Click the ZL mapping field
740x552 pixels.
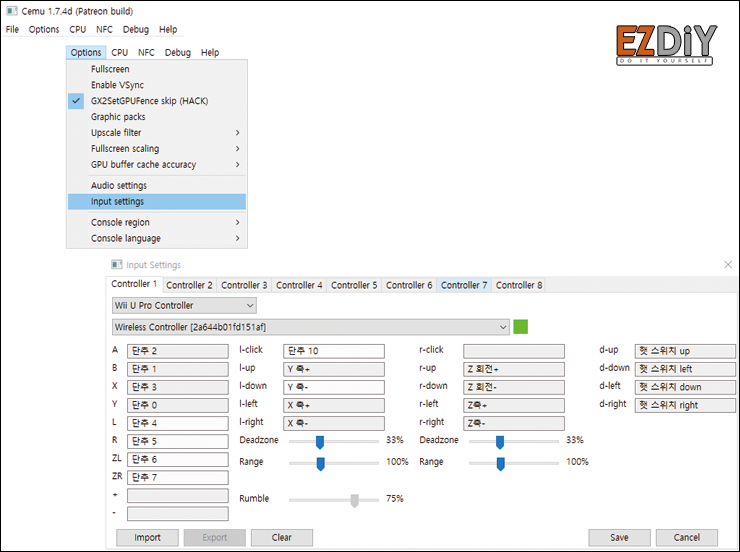(178, 460)
